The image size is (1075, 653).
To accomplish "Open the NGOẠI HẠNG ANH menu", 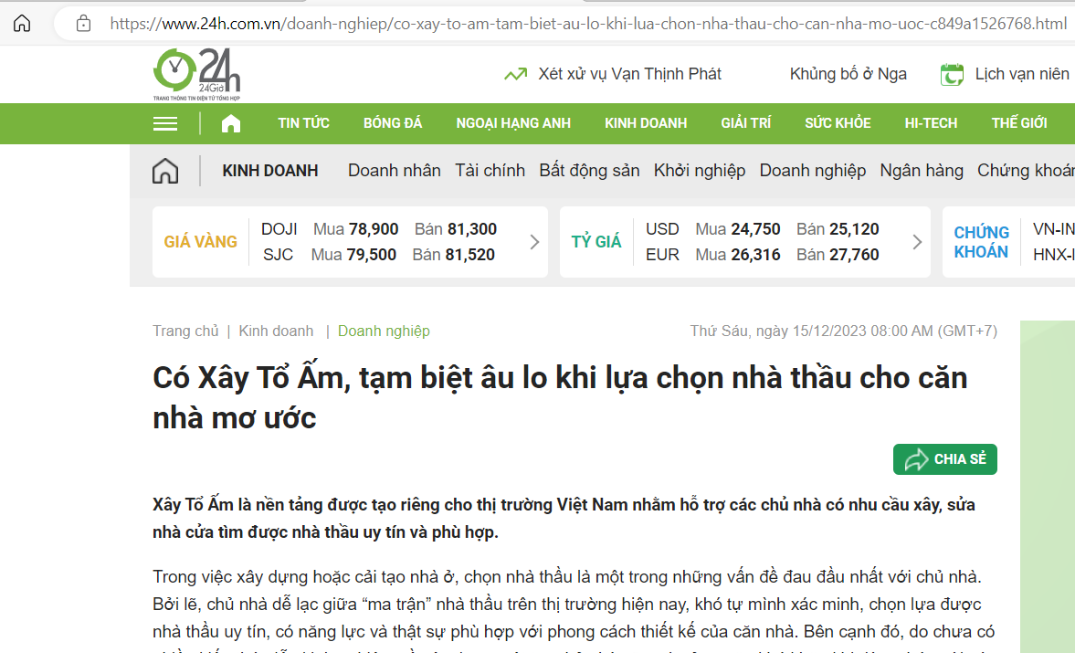I will click(514, 123).
